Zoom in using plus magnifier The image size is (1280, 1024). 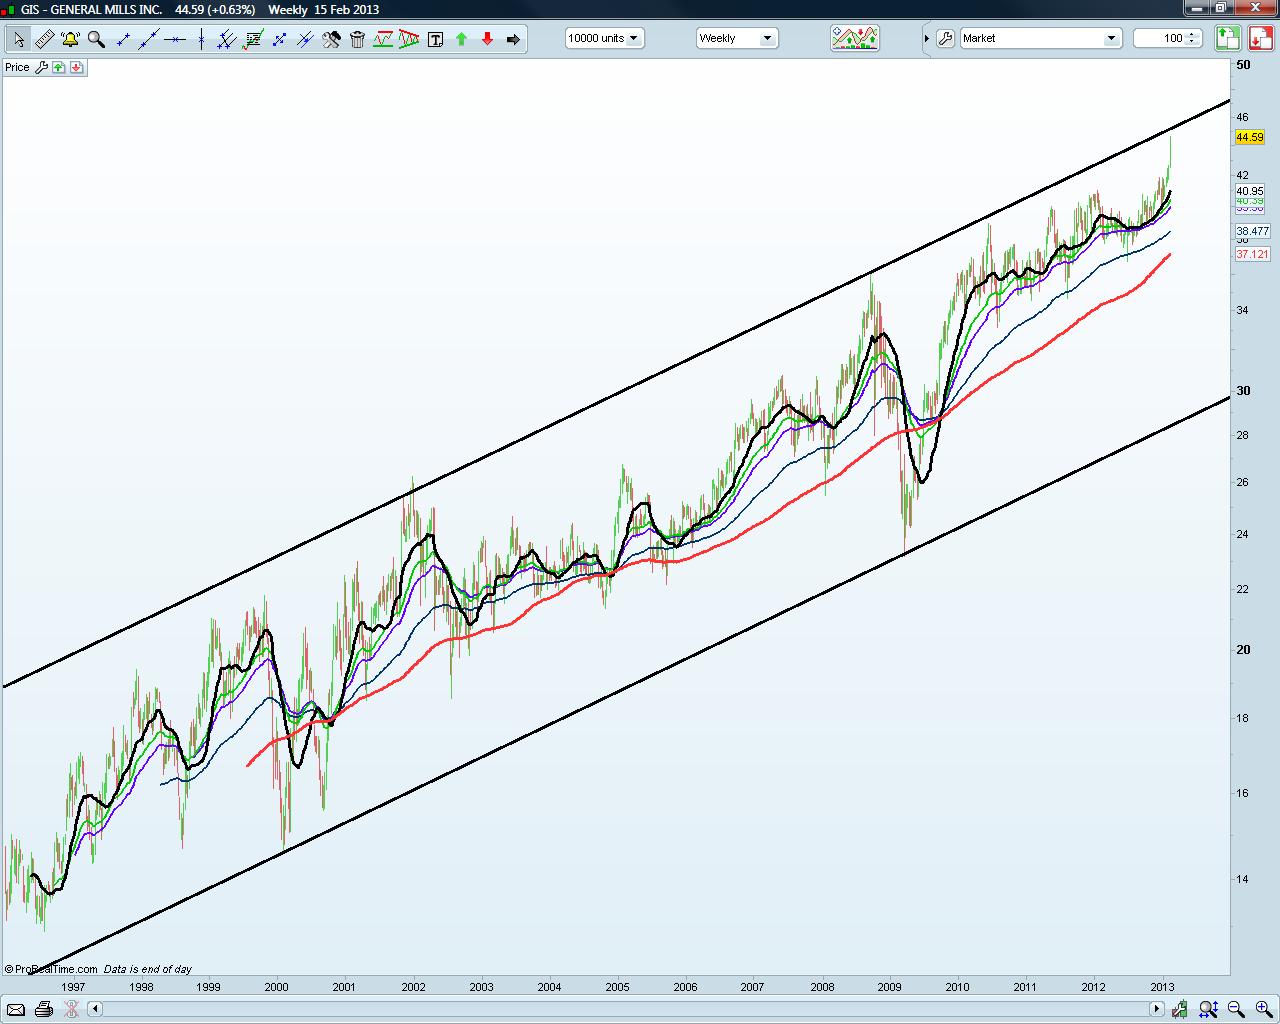pyautogui.click(x=1262, y=1009)
